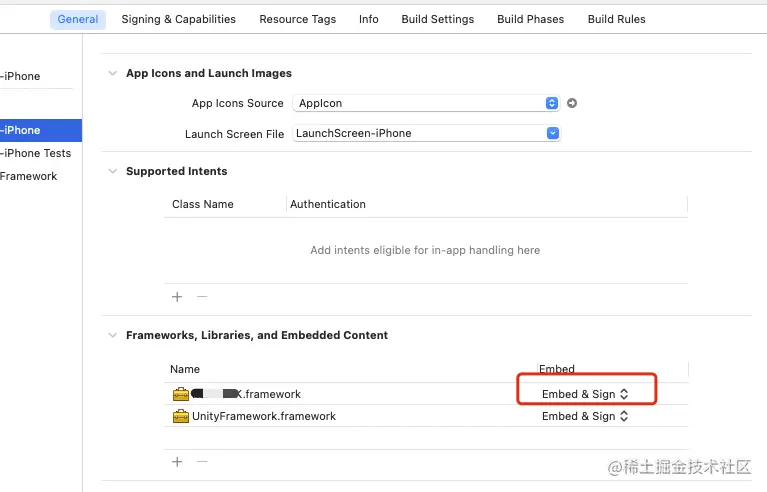Remove intent with the minus button
This screenshot has height=492, width=767.
tap(201, 297)
